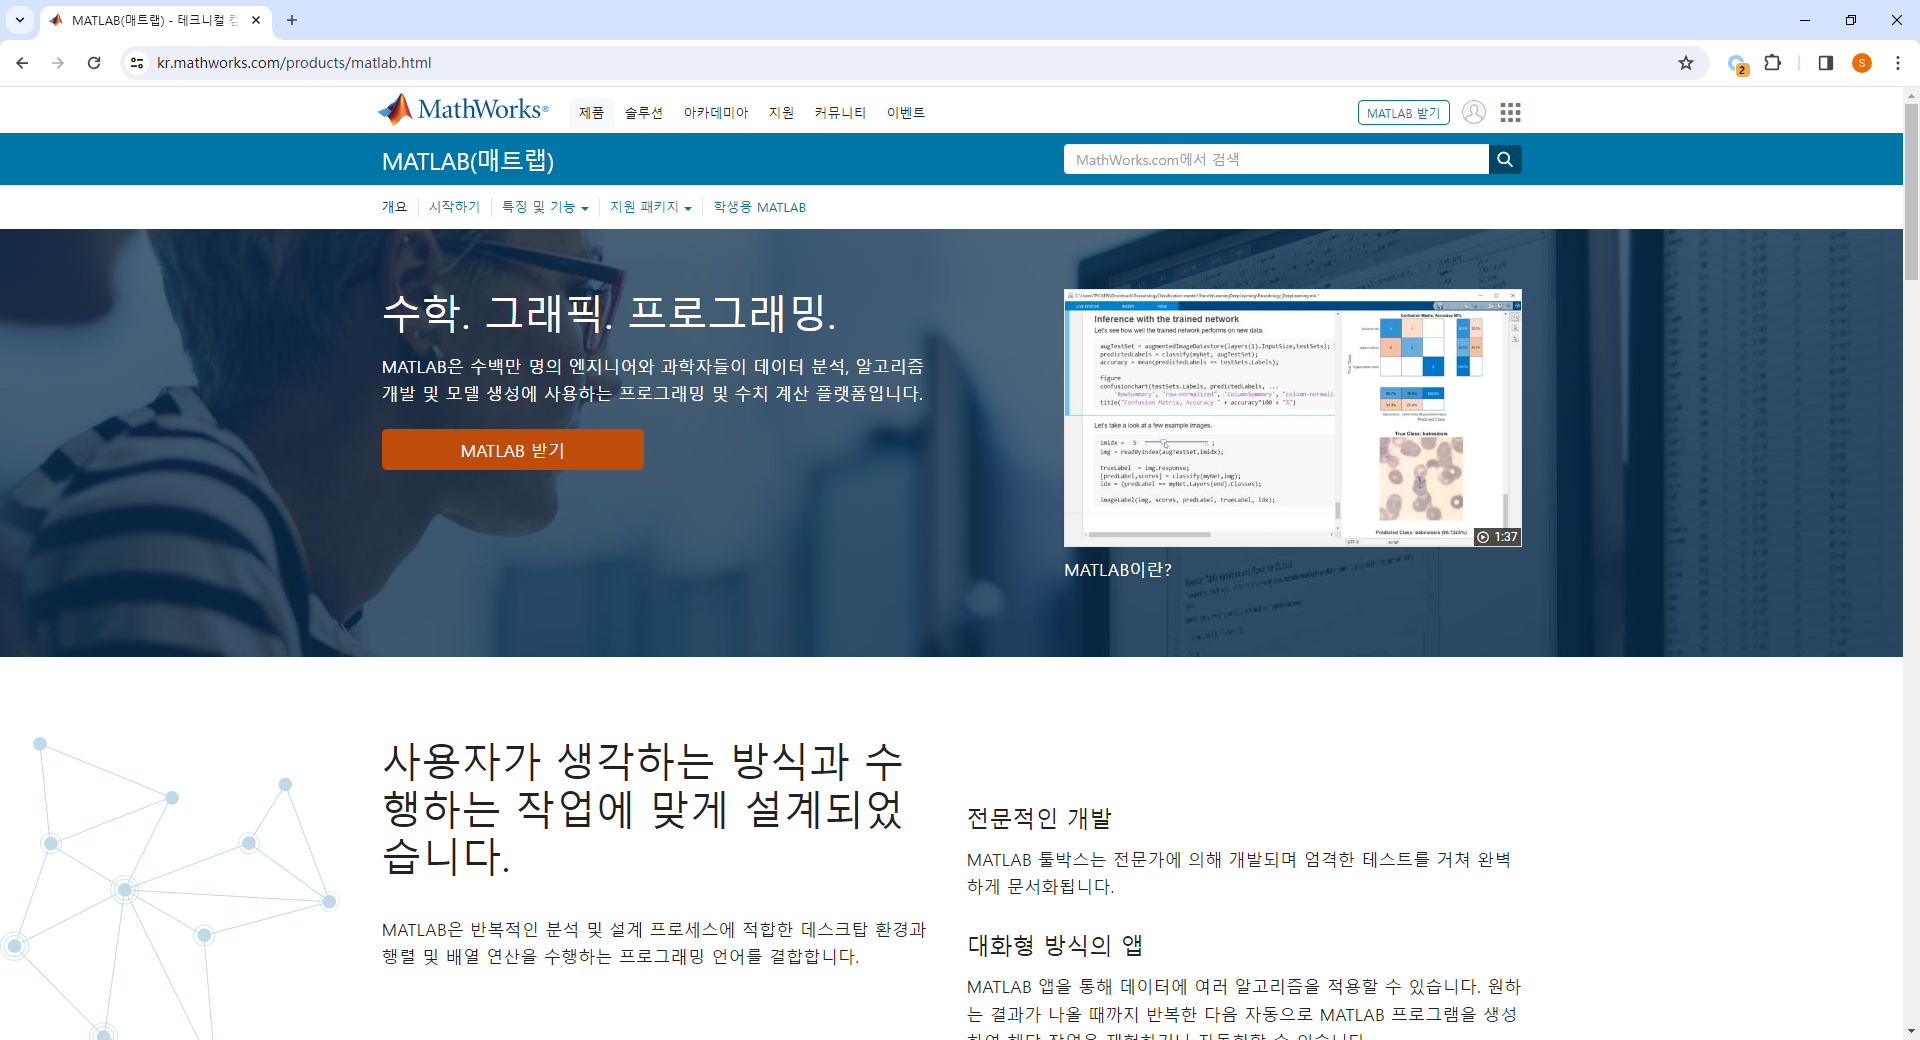Viewport: 1920px width, 1040px height.
Task: Reload the page
Action: [x=94, y=63]
